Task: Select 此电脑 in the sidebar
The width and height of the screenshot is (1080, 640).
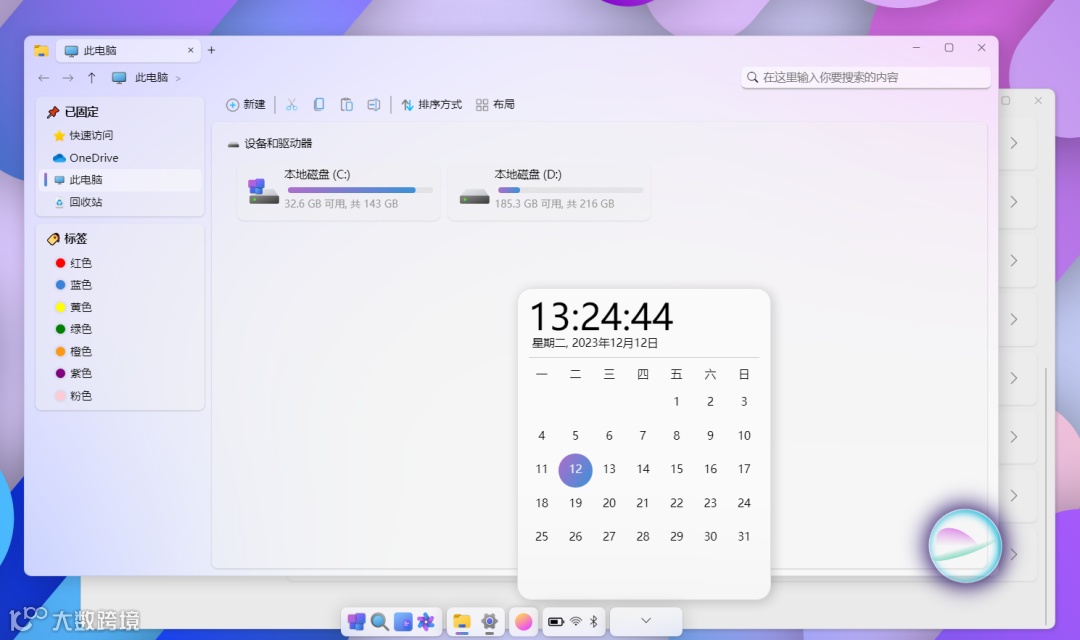Action: [x=121, y=180]
